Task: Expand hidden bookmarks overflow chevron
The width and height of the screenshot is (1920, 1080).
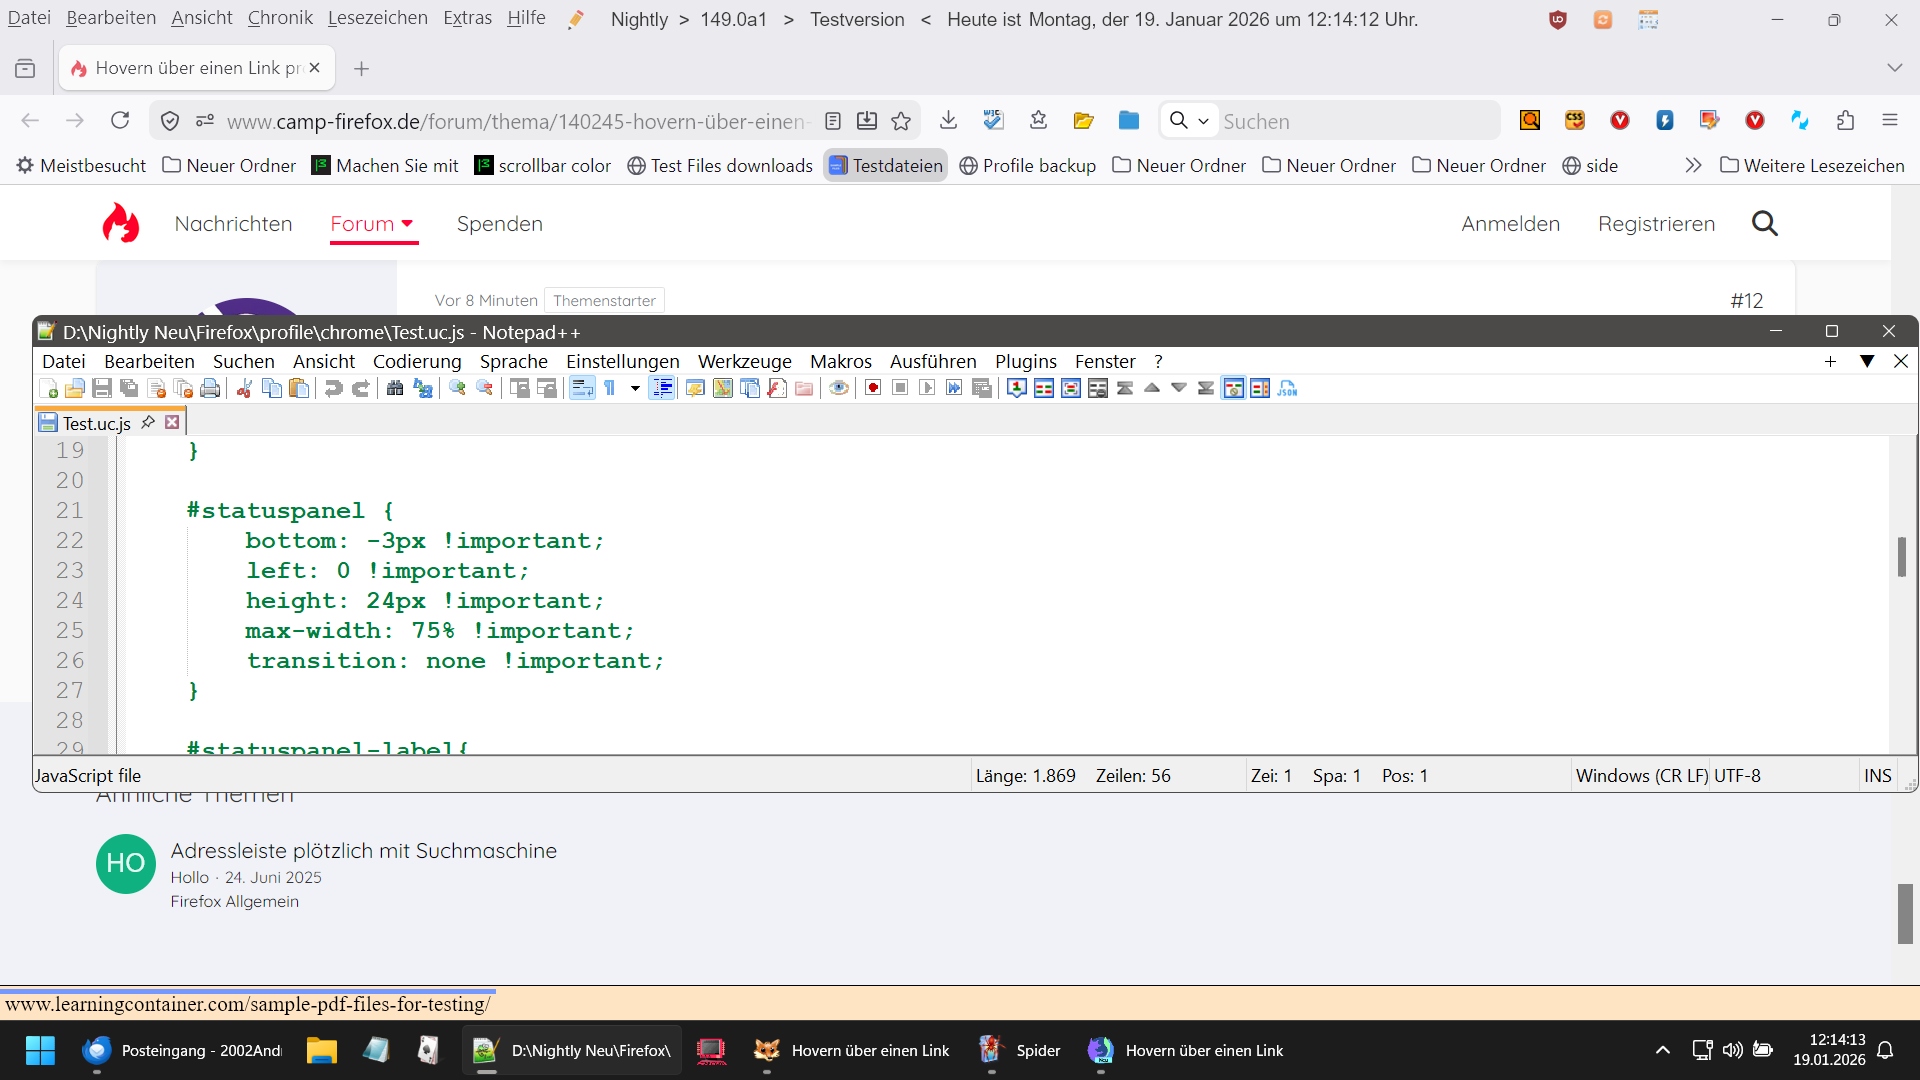Action: 1693,165
